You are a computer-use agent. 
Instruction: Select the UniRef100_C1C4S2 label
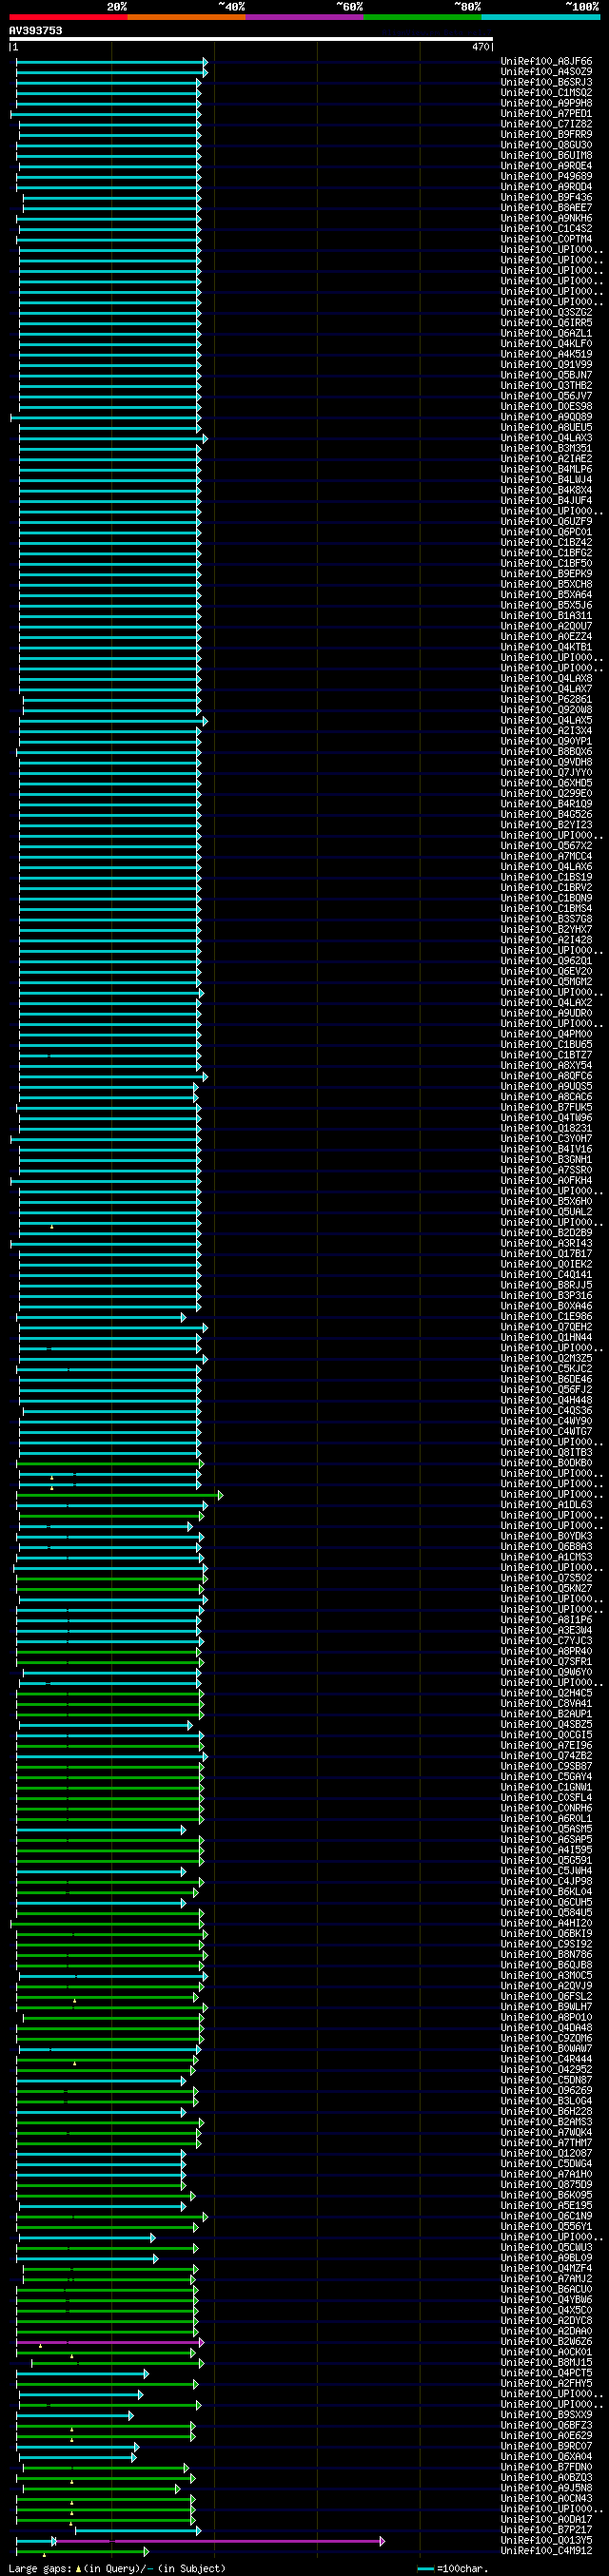pyautogui.click(x=546, y=229)
